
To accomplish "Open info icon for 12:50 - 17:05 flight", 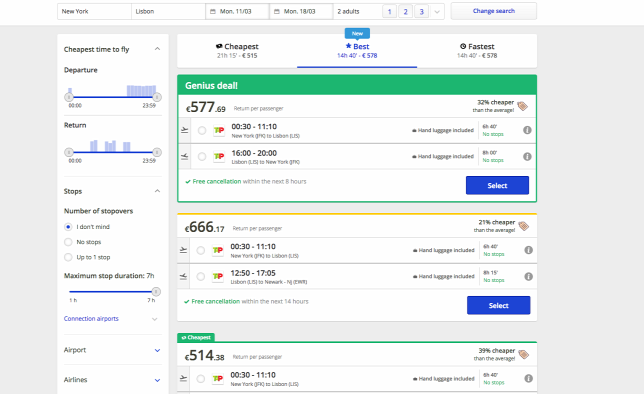I will coord(529,276).
